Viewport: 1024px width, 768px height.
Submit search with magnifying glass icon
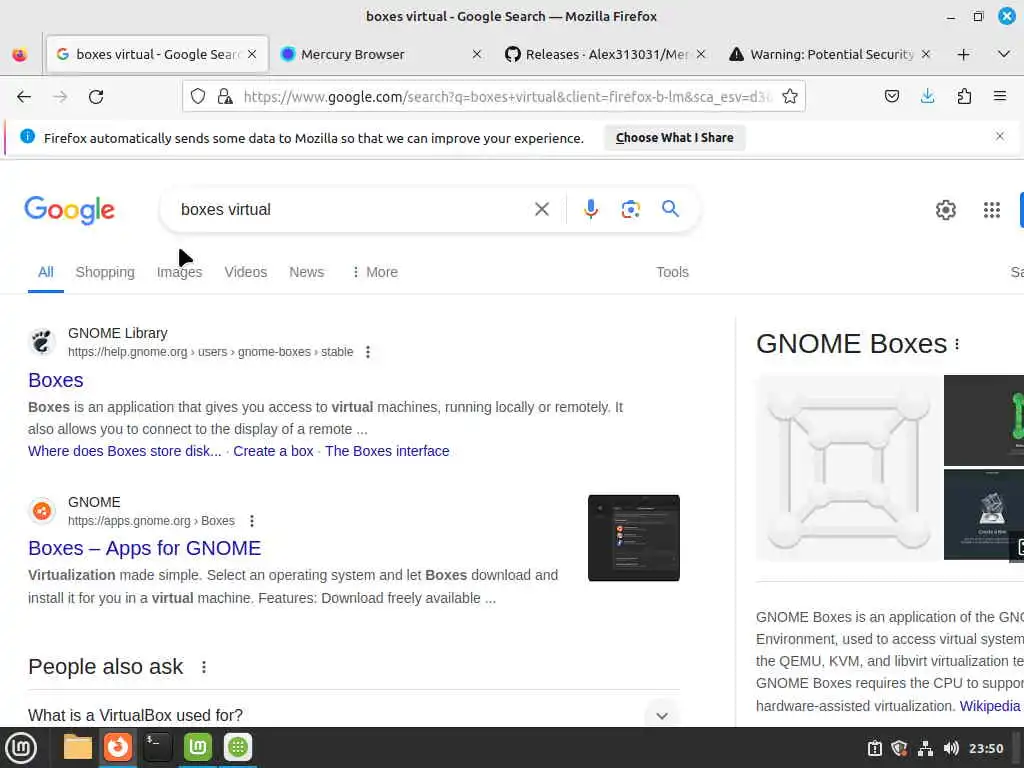click(670, 209)
